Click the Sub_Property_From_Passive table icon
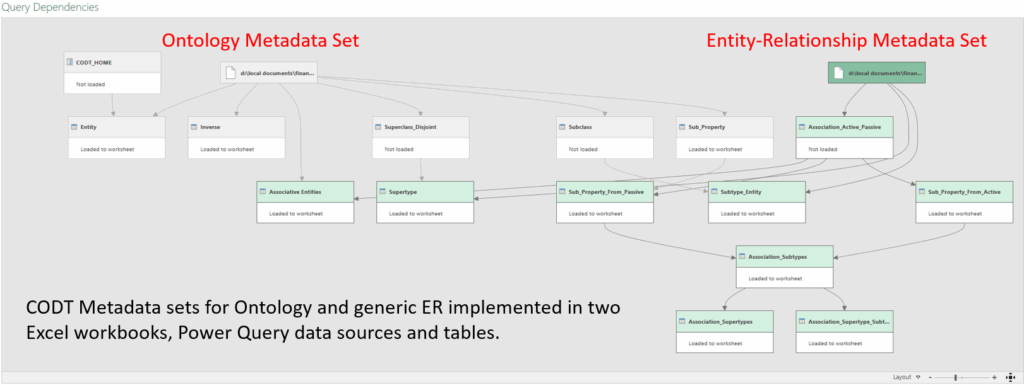The height and width of the screenshot is (385, 1024). point(563,192)
